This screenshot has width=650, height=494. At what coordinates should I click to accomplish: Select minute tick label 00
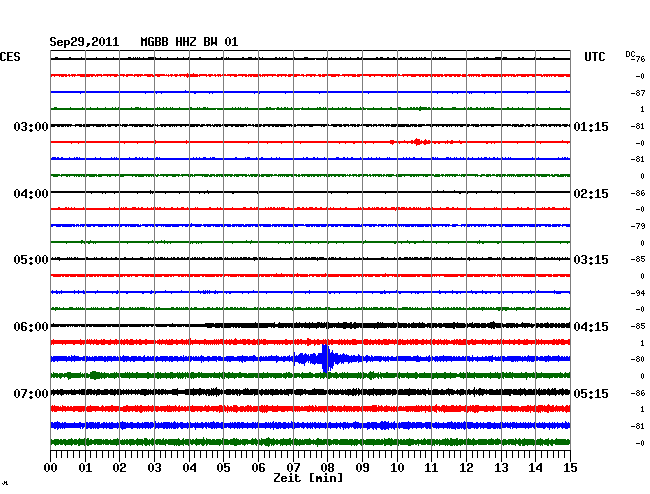coord(51,467)
